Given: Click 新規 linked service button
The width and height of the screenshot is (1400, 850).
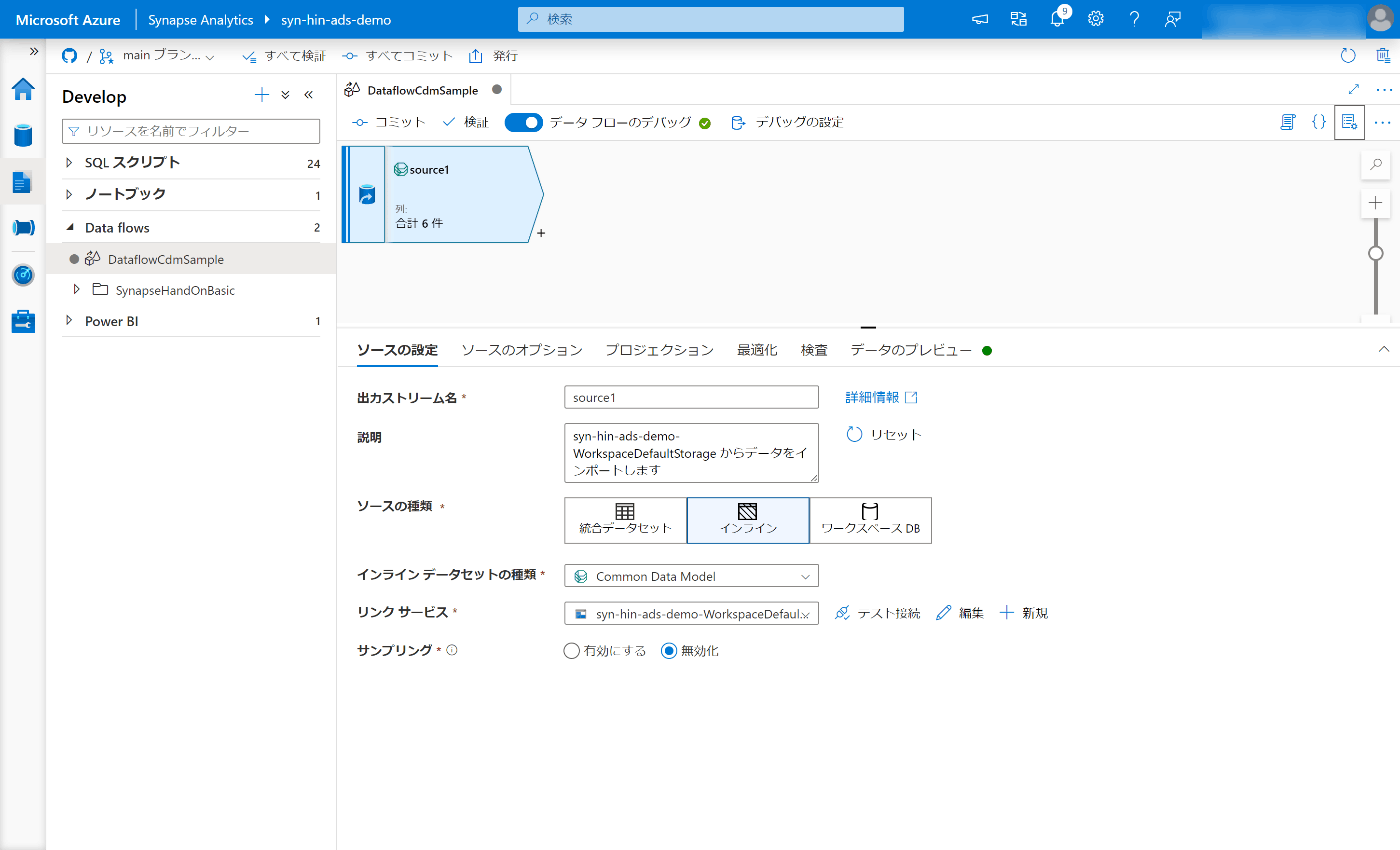Looking at the screenshot, I should tap(1023, 613).
